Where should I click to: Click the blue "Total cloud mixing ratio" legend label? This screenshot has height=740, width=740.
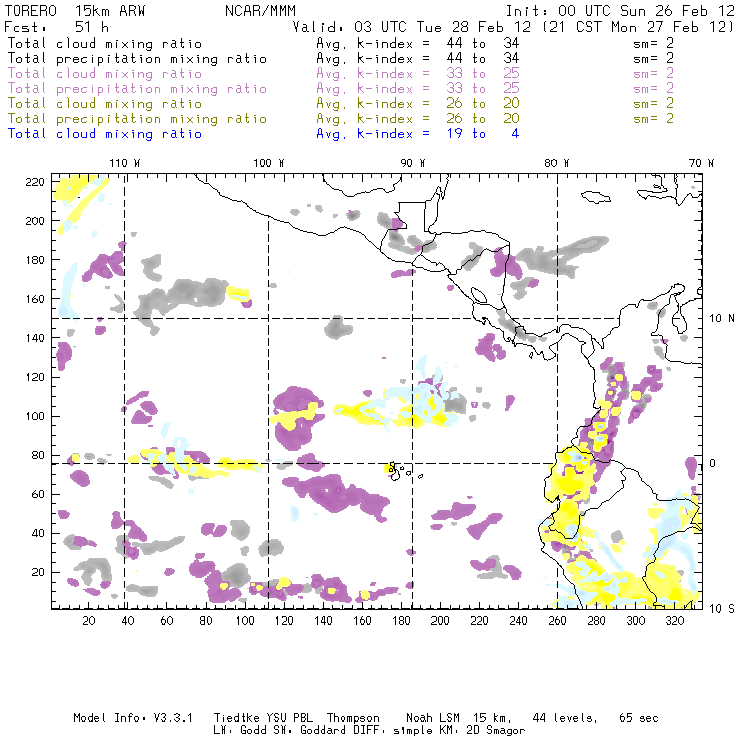[x=105, y=134]
